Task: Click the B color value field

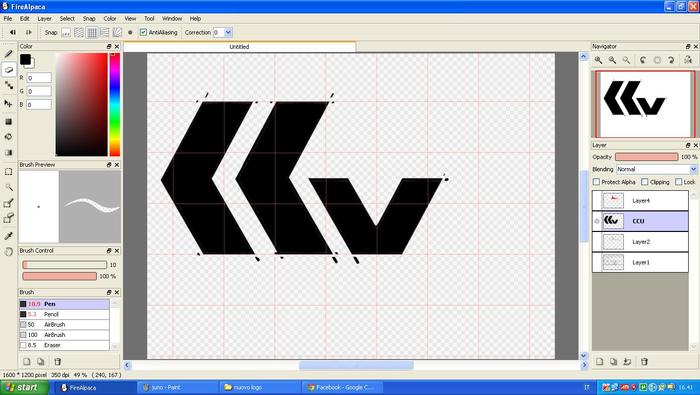Action: point(39,105)
